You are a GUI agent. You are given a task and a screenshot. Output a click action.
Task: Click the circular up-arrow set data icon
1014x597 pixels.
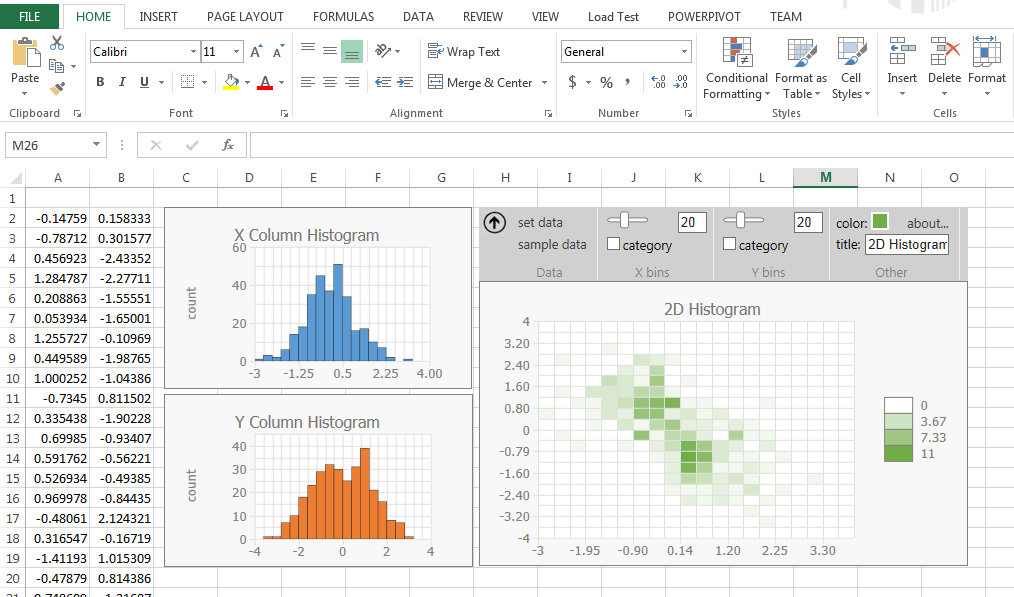coord(494,223)
